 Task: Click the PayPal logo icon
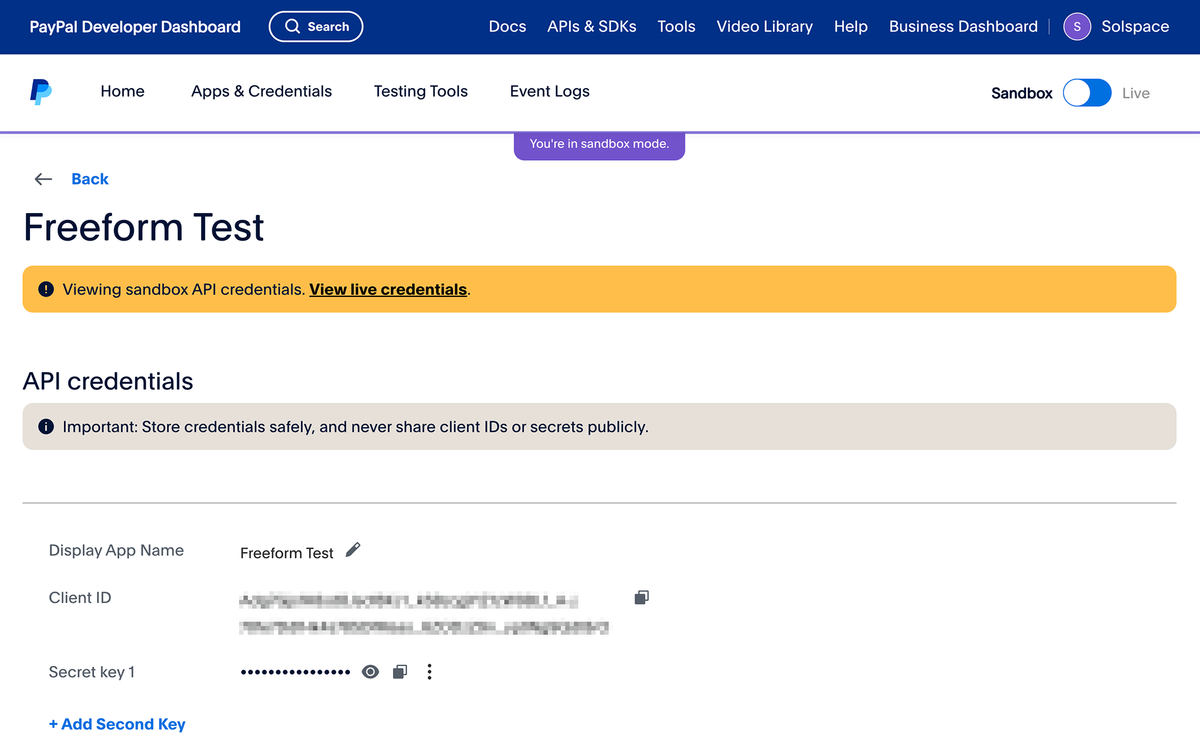tap(40, 92)
